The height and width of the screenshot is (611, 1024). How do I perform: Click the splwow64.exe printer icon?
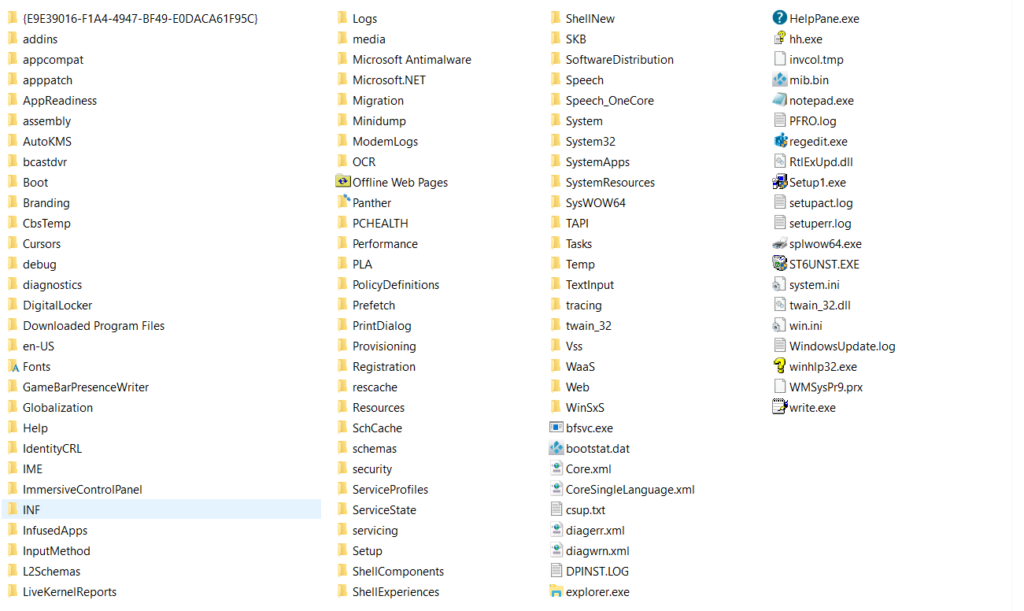click(779, 243)
